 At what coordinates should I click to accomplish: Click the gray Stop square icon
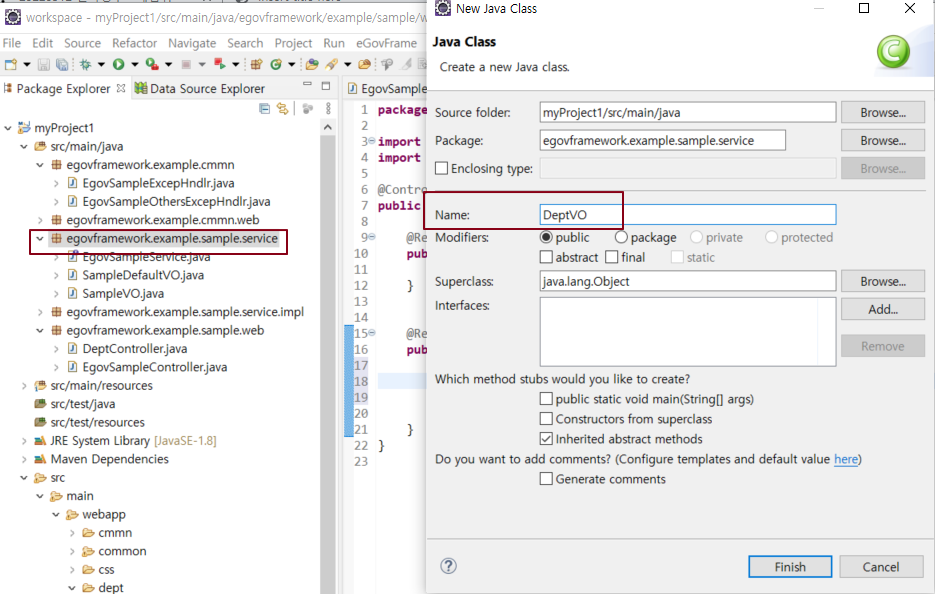pos(186,64)
